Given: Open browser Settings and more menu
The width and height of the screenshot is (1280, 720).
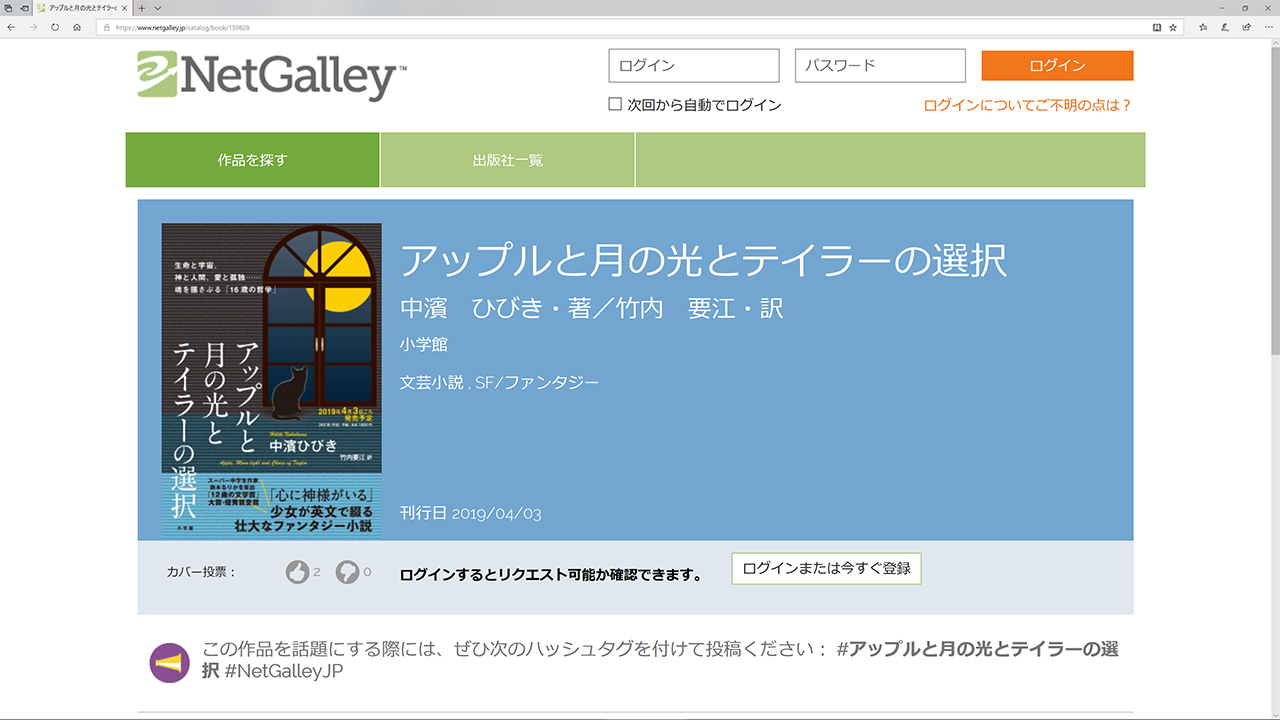Looking at the screenshot, I should click(1267, 27).
